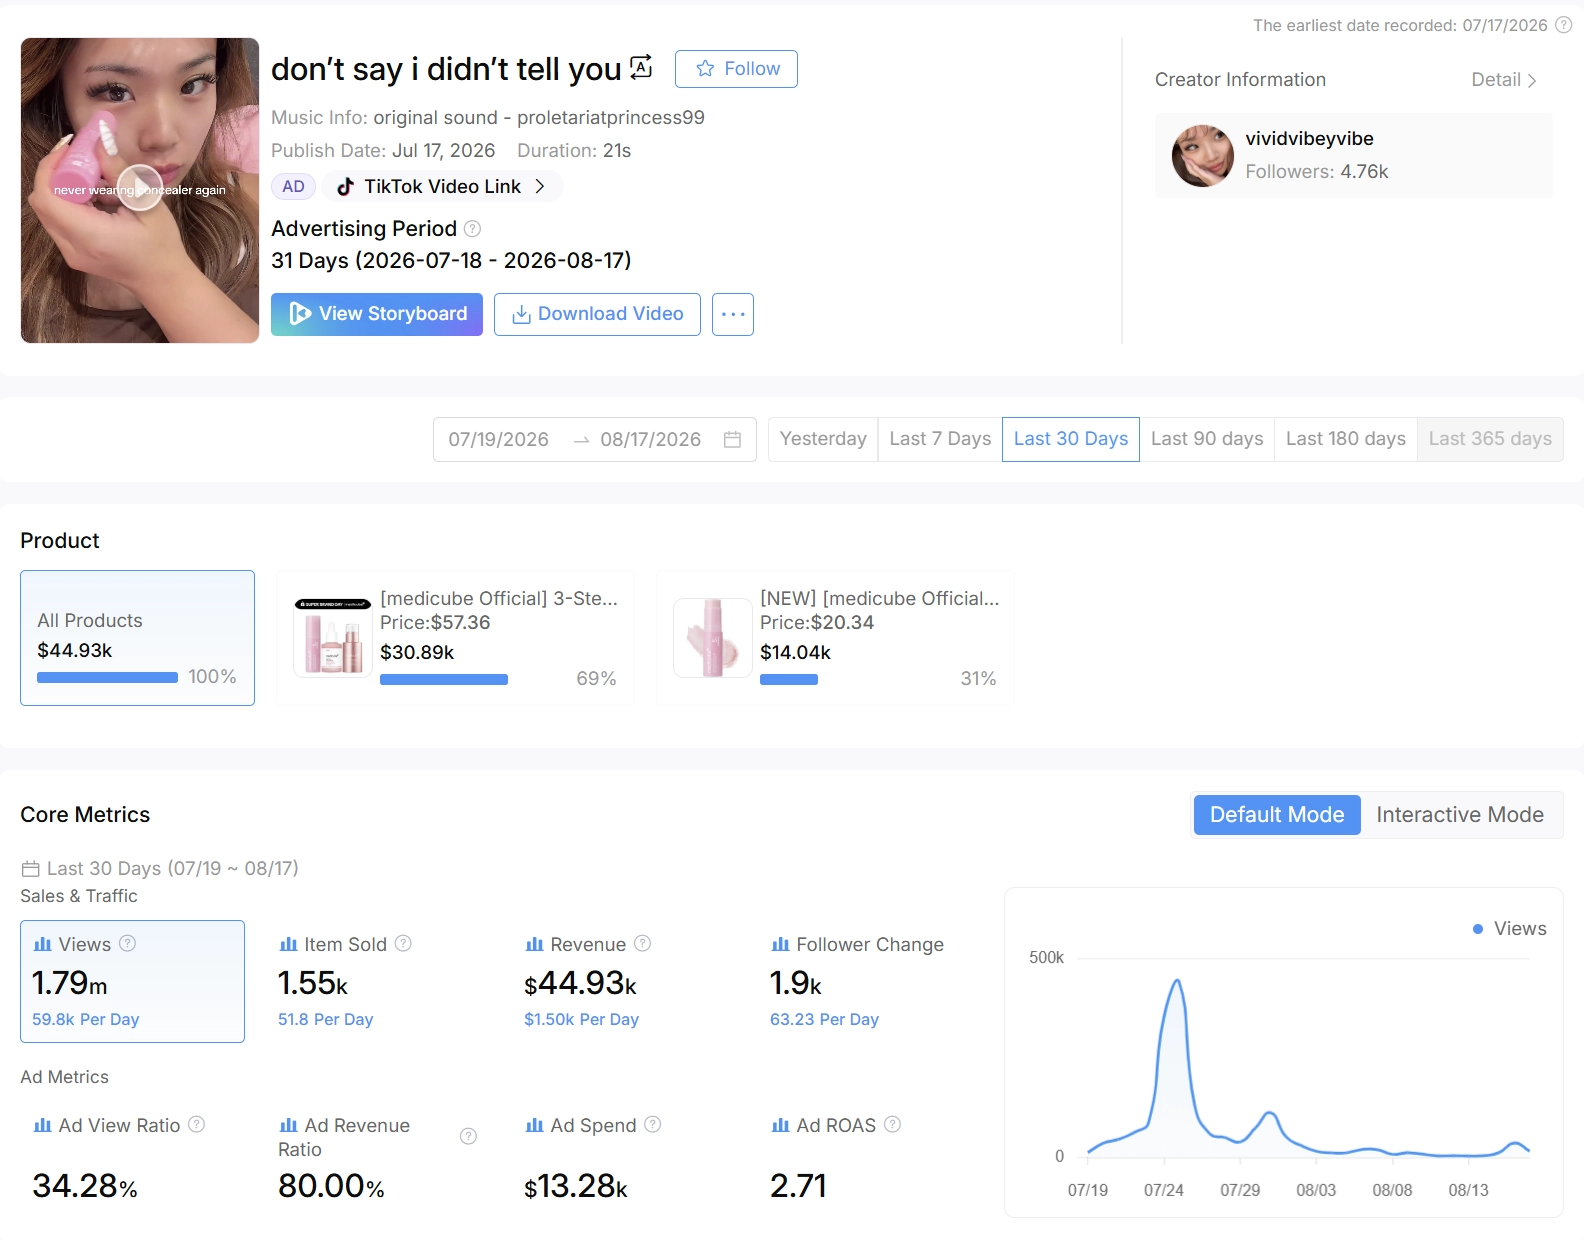Open creator Detail page
This screenshot has width=1584, height=1240.
1504,80
